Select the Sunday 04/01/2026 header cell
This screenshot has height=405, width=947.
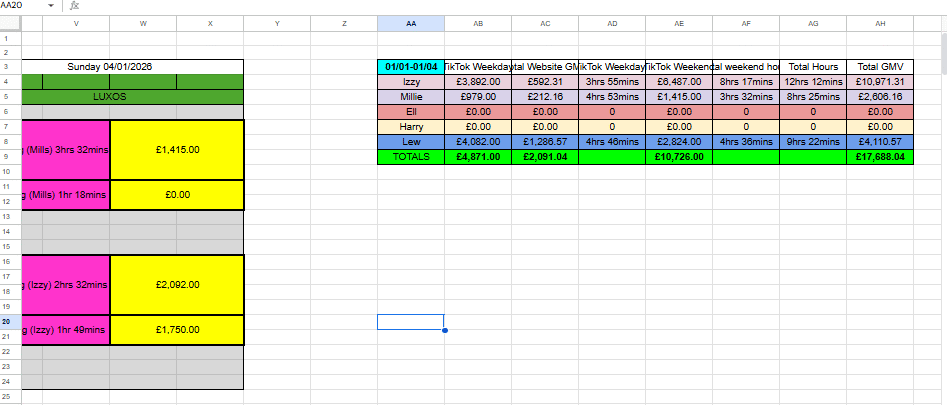pyautogui.click(x=110, y=67)
